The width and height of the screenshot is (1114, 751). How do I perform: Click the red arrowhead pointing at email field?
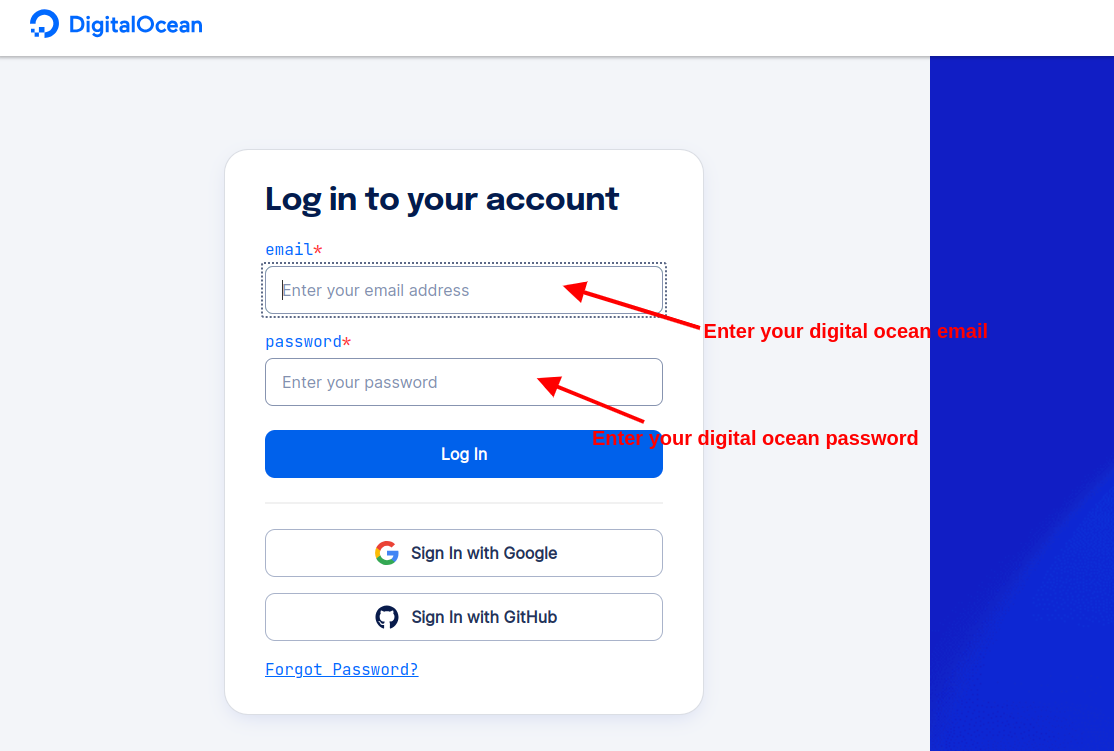tap(574, 290)
